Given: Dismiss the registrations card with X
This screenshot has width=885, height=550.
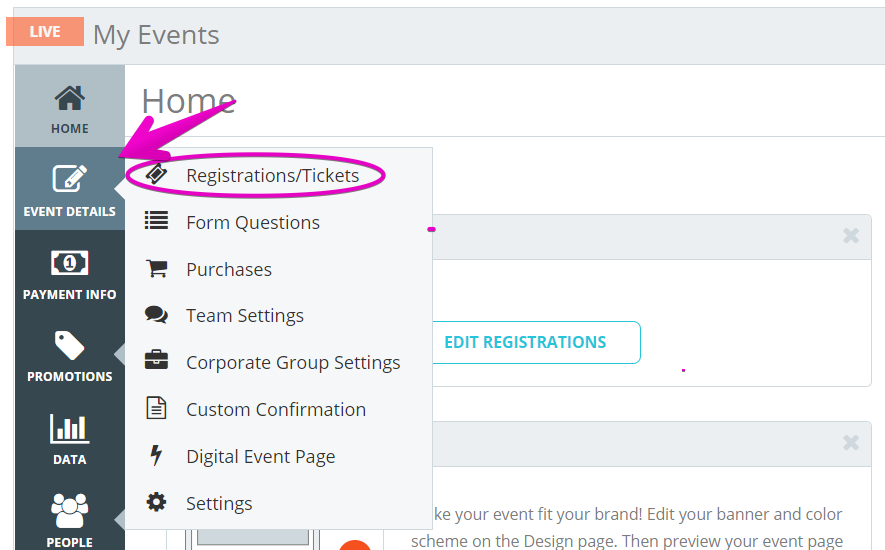Looking at the screenshot, I should tap(851, 235).
